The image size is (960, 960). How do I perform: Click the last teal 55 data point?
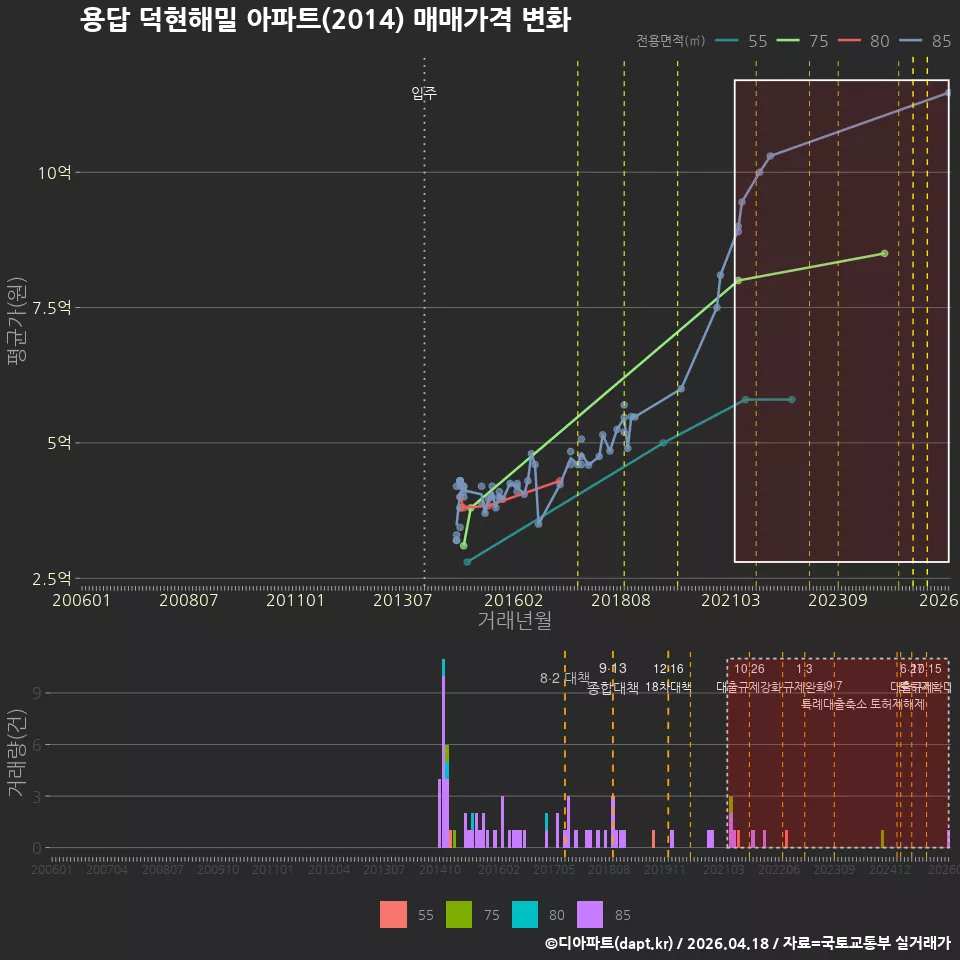tap(792, 399)
